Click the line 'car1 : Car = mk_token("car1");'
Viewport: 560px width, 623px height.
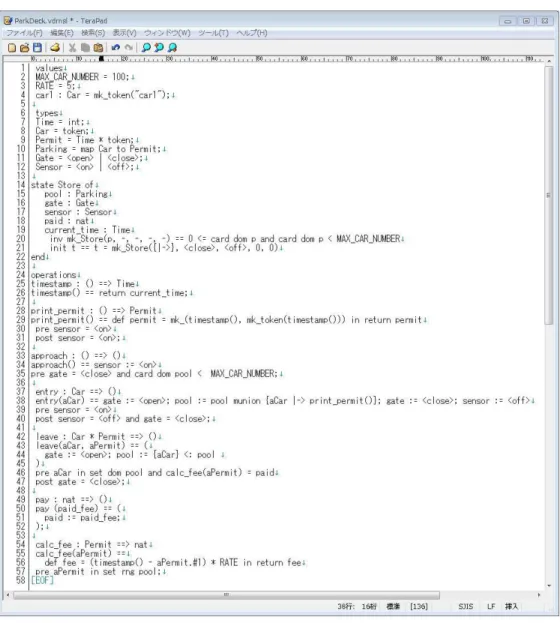point(105,95)
